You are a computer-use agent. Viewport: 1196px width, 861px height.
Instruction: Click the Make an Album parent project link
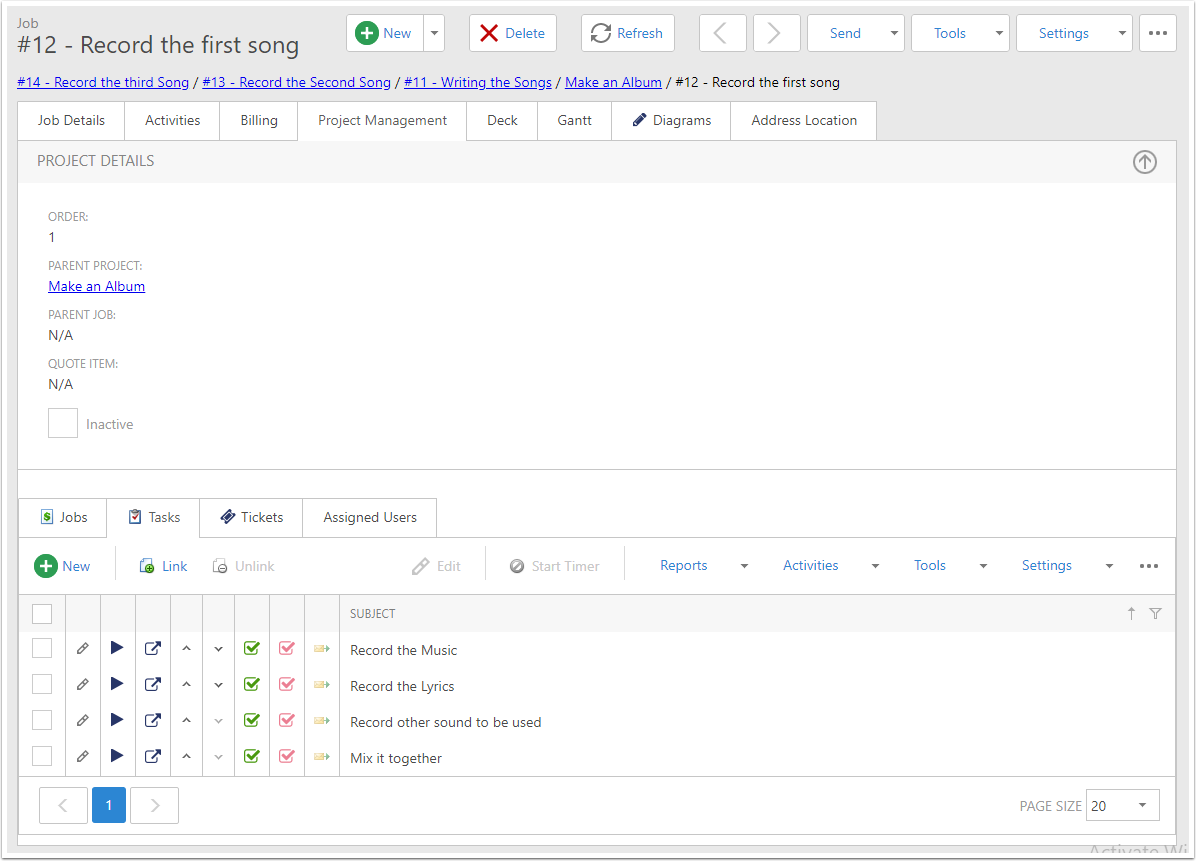(96, 286)
